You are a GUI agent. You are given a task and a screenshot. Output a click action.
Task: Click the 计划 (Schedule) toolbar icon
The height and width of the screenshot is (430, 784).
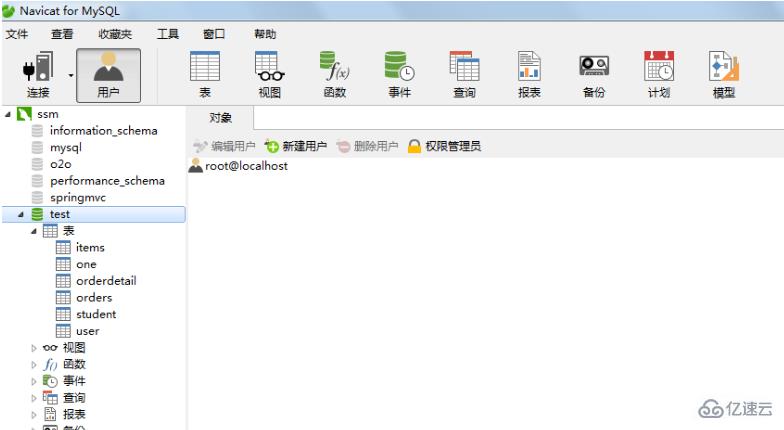click(x=658, y=74)
